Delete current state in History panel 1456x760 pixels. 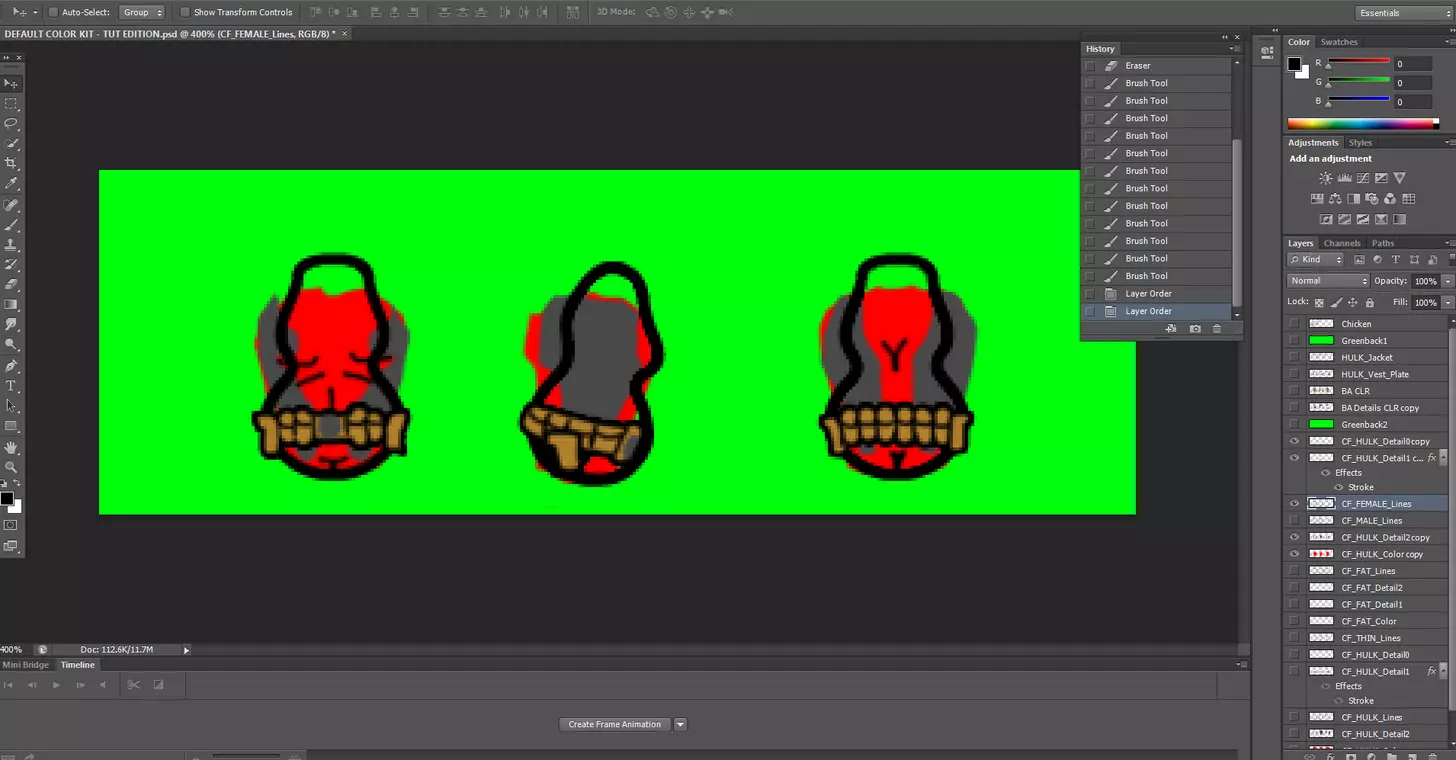pos(1217,329)
